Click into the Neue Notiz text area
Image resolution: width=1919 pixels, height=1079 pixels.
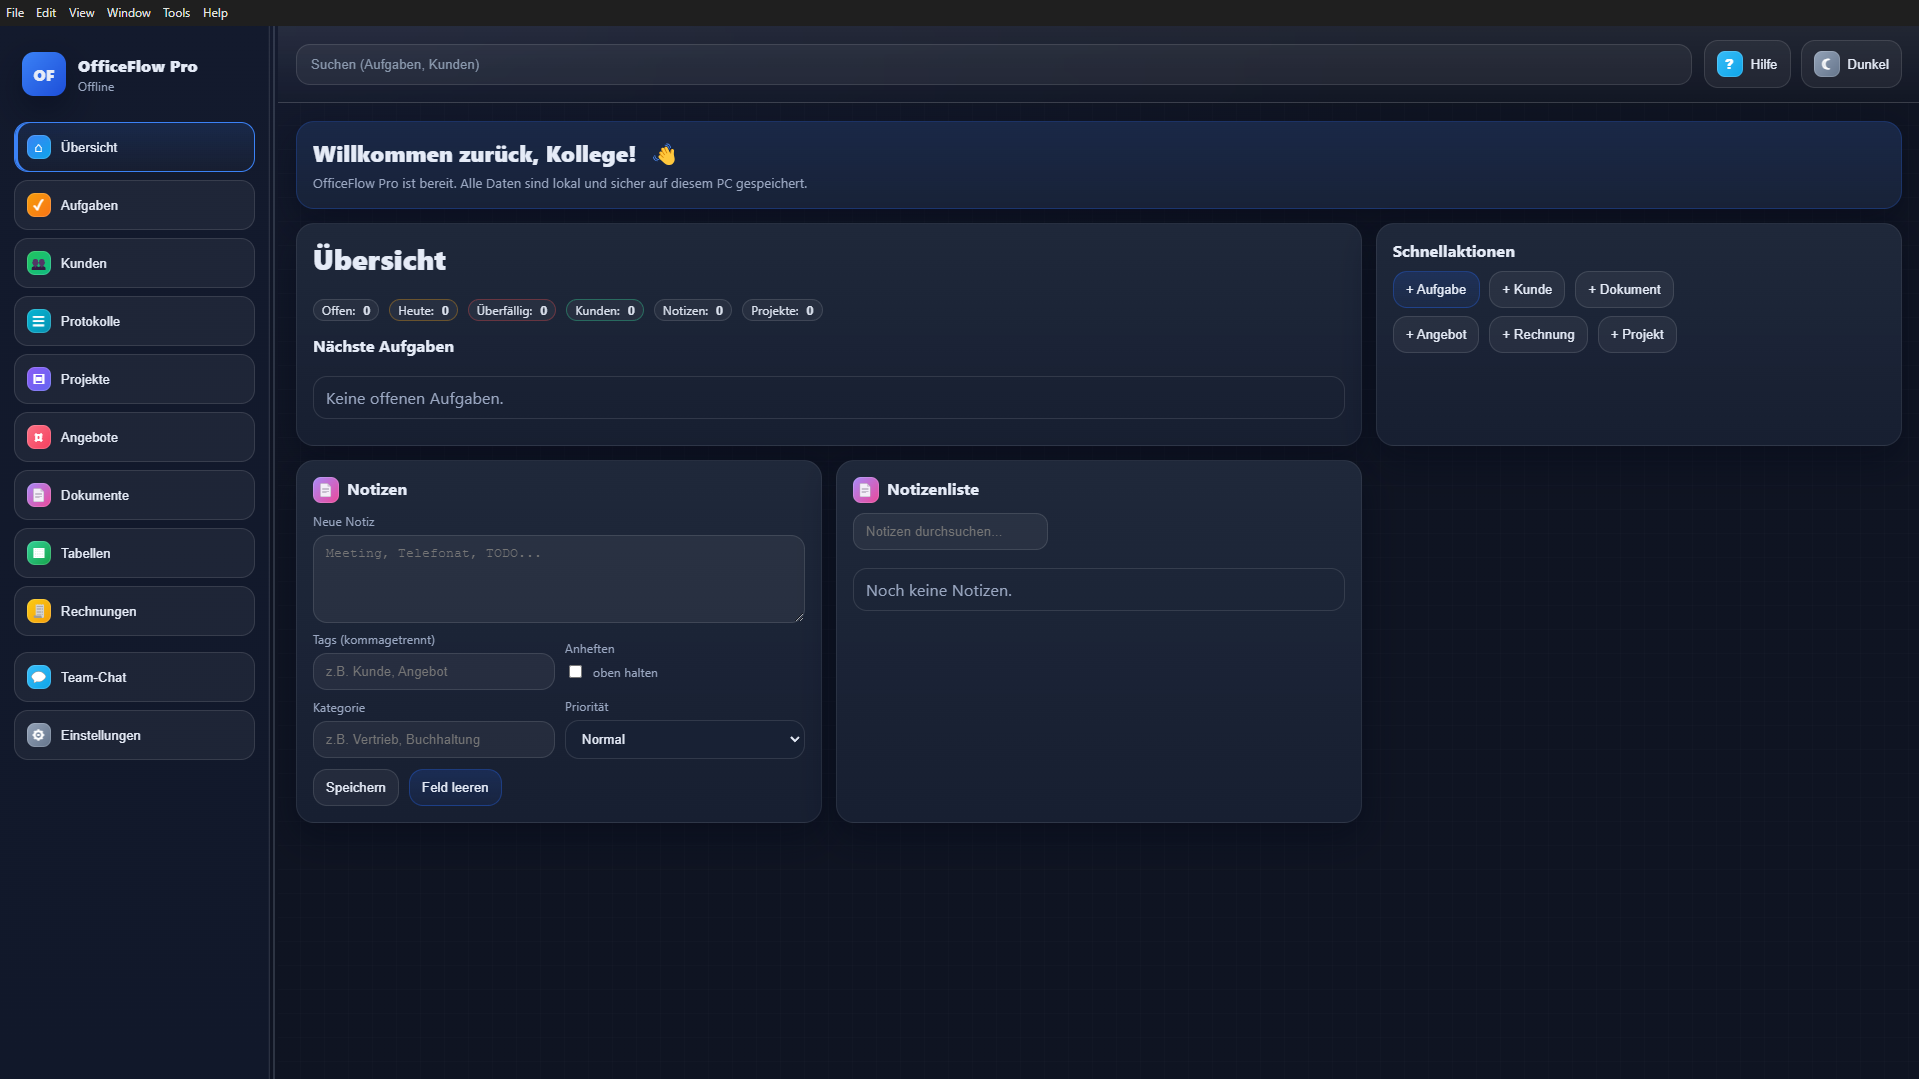click(558, 579)
